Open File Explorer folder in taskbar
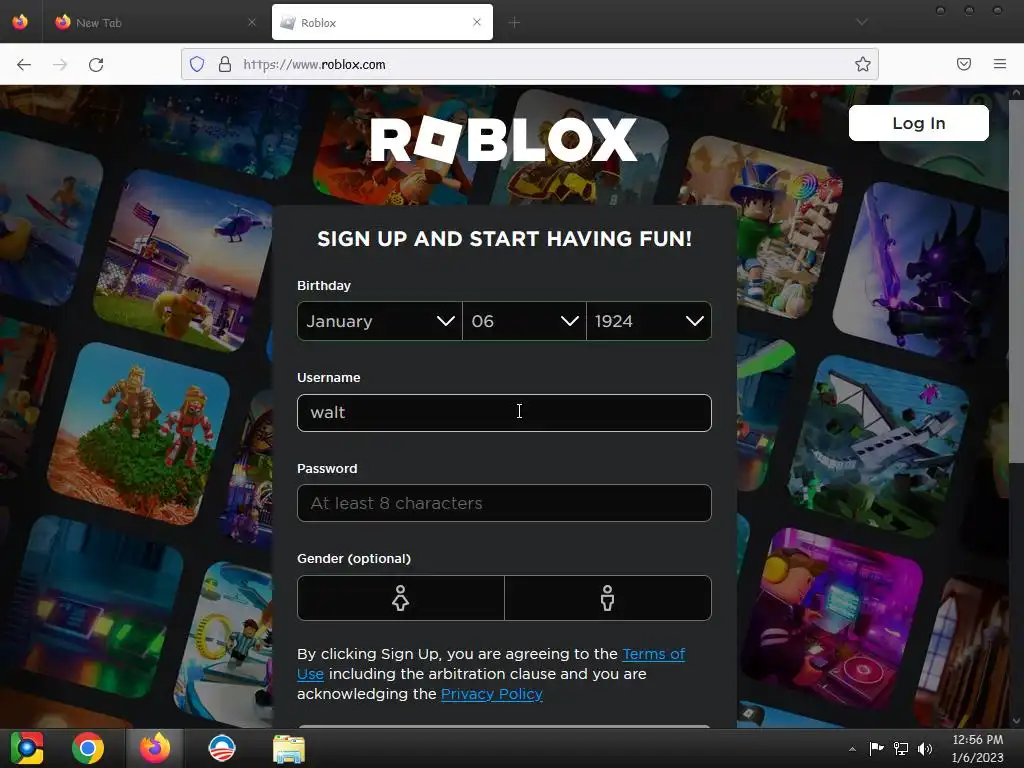Screen dimensions: 1024x768 pos(289,748)
